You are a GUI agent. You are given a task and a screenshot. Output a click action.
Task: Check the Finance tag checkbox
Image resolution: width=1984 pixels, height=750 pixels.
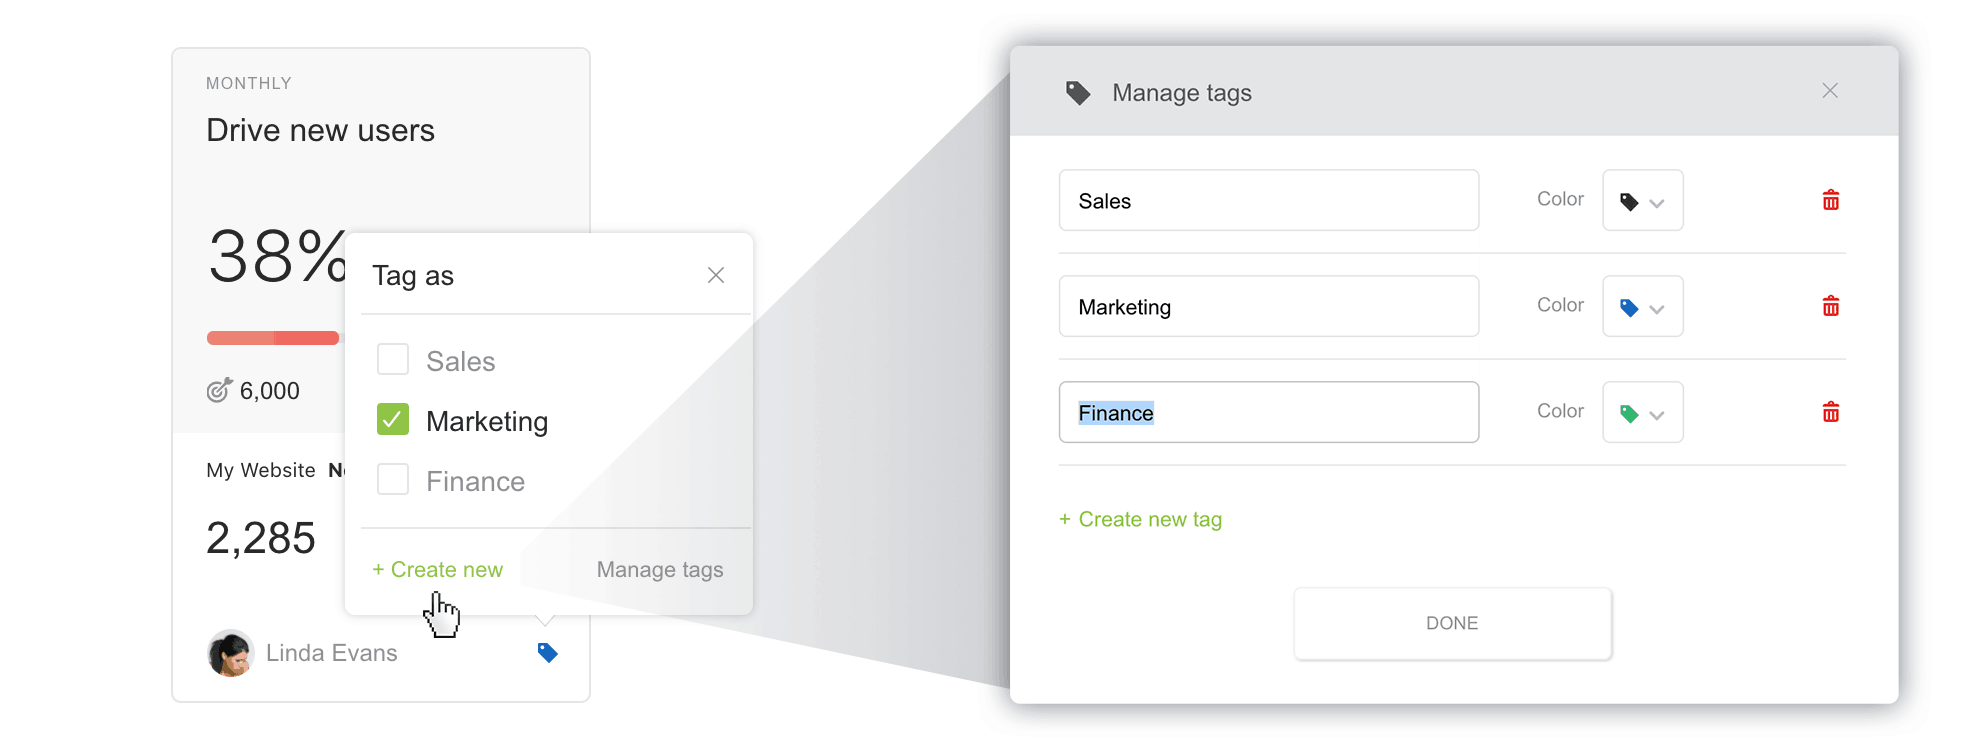coord(393,480)
